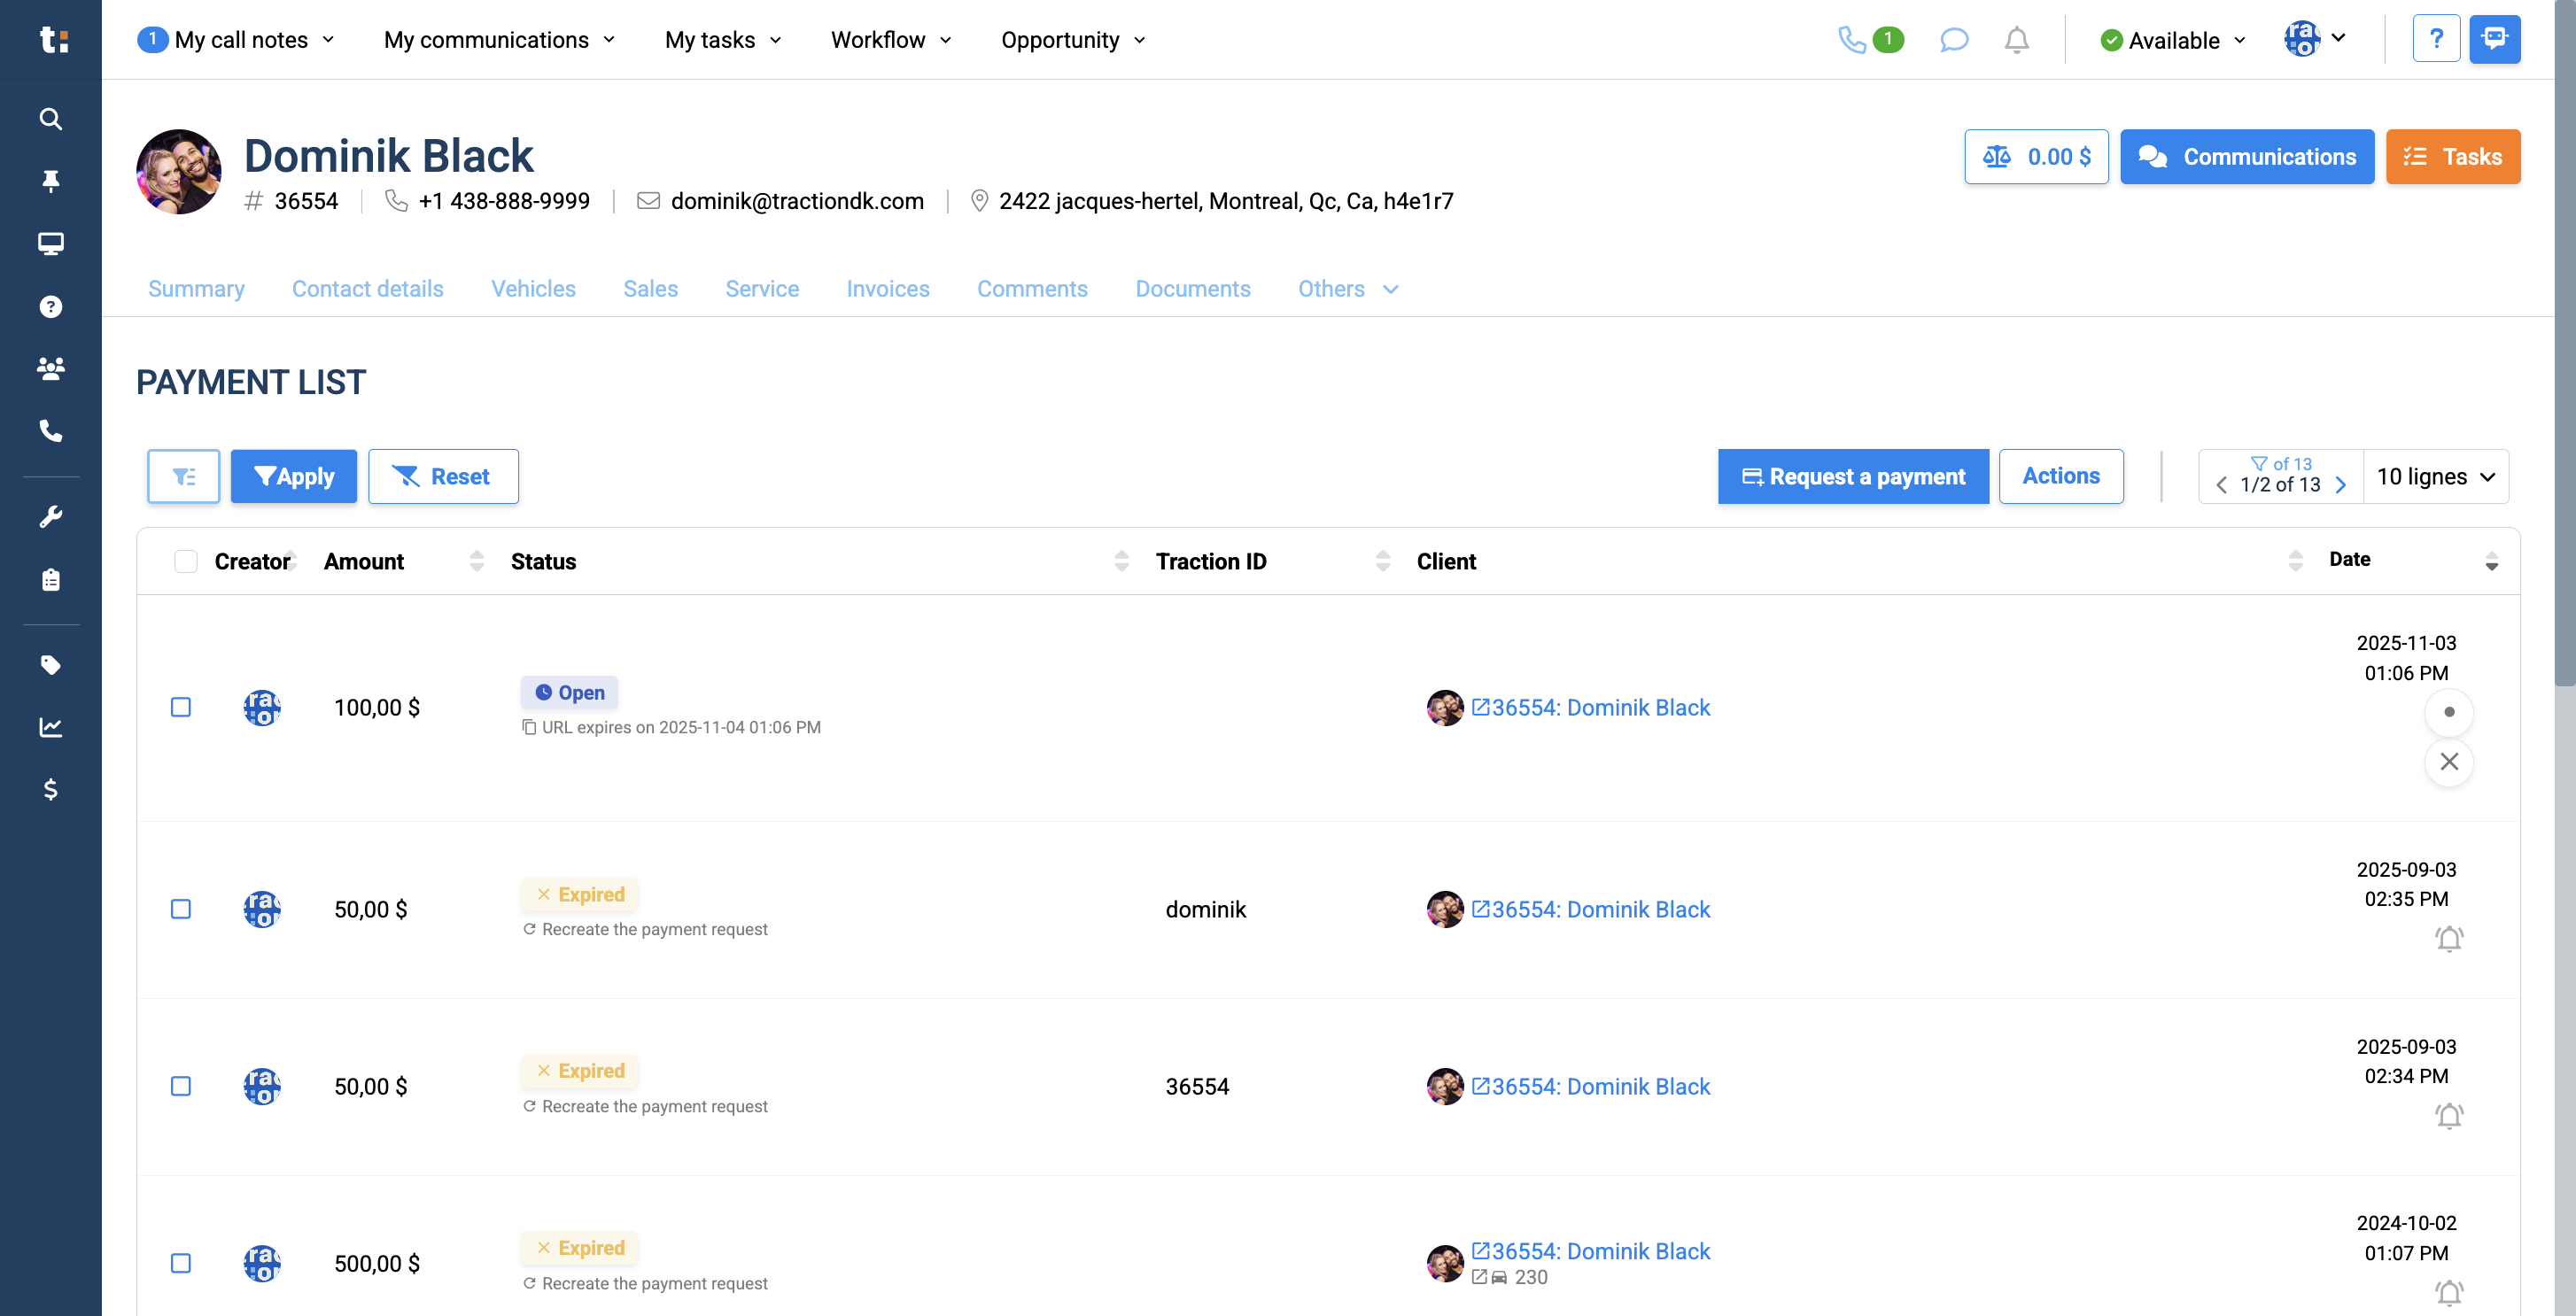Click the help question mark icon
The height and width of the screenshot is (1316, 2576).
[2437, 38]
